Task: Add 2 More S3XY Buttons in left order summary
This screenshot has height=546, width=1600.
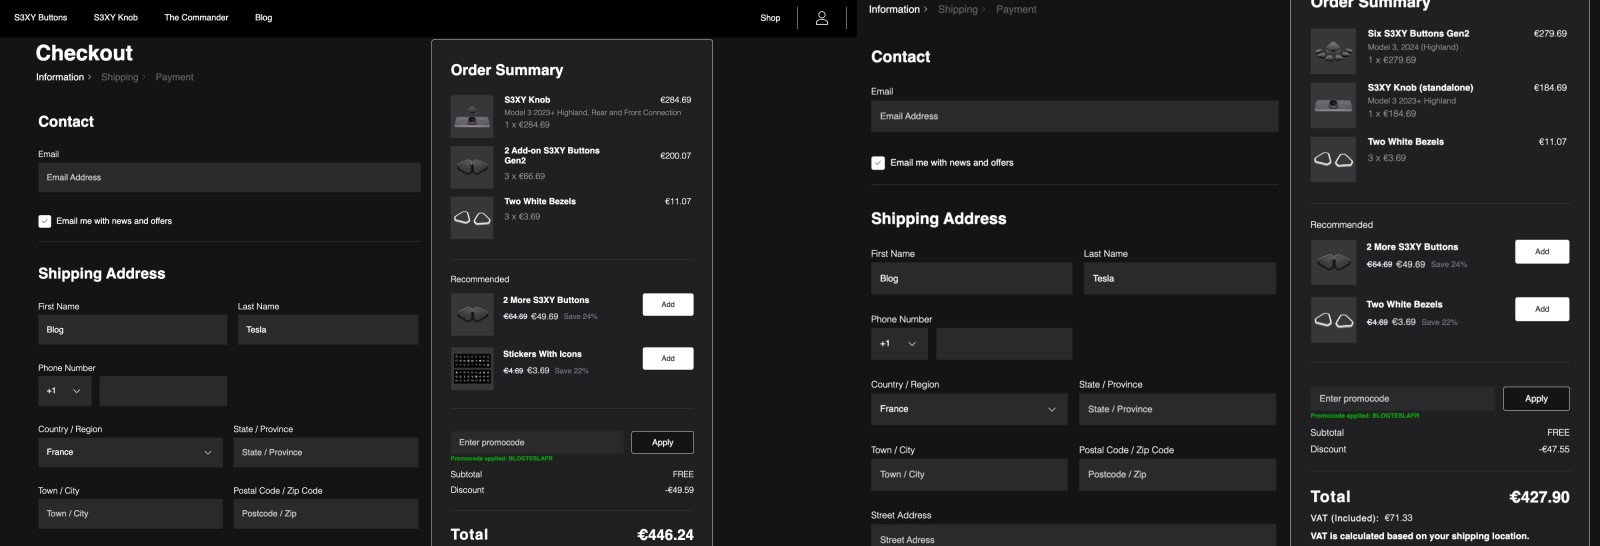Action: (x=668, y=305)
